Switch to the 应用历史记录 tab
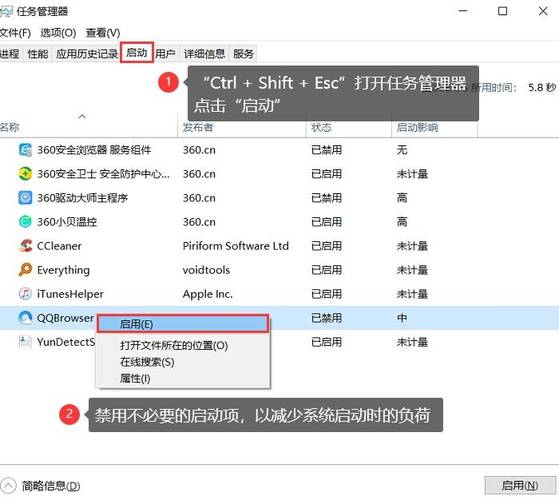 click(87, 54)
